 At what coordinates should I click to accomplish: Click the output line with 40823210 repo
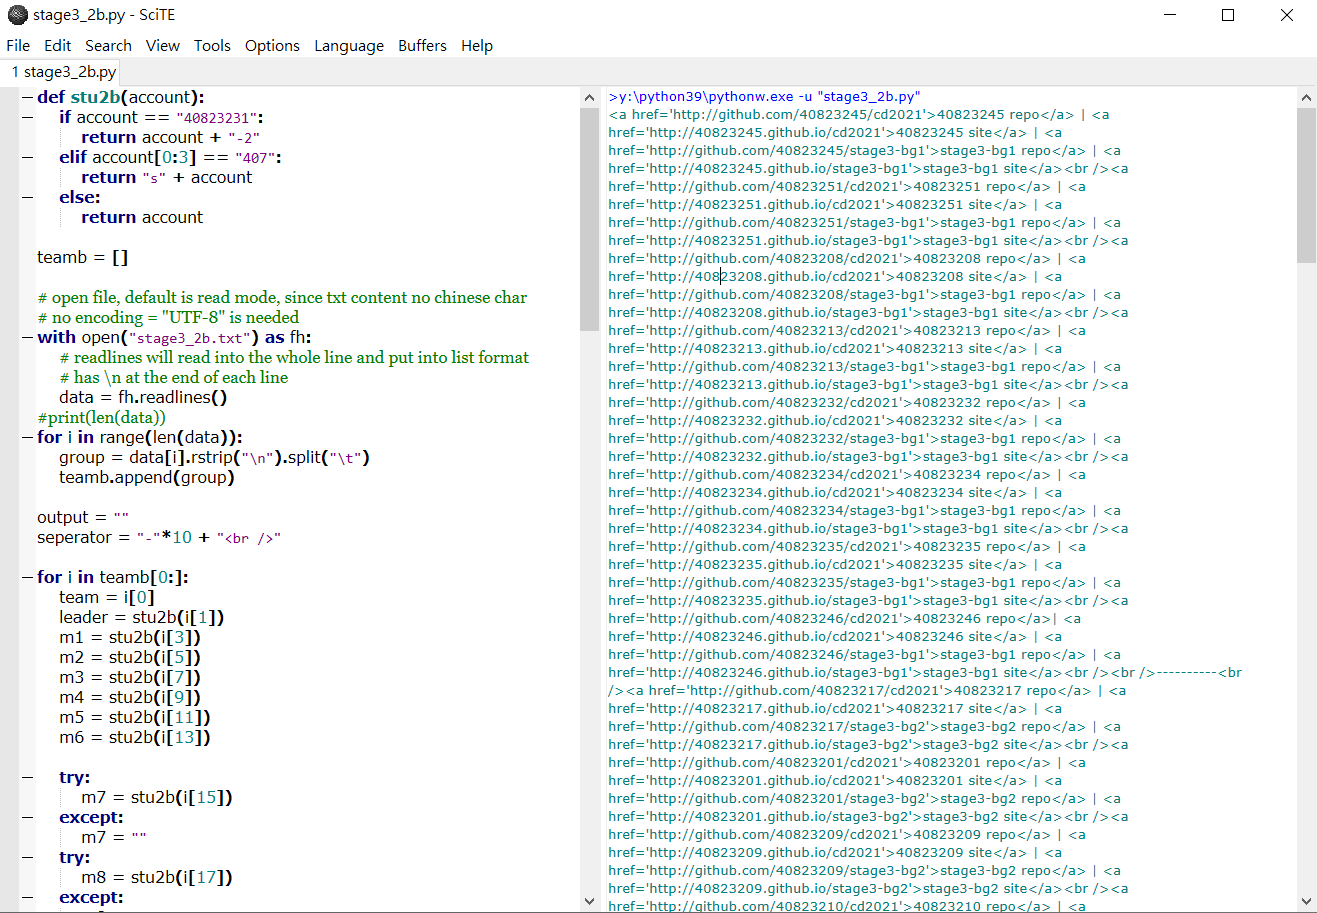pos(847,906)
